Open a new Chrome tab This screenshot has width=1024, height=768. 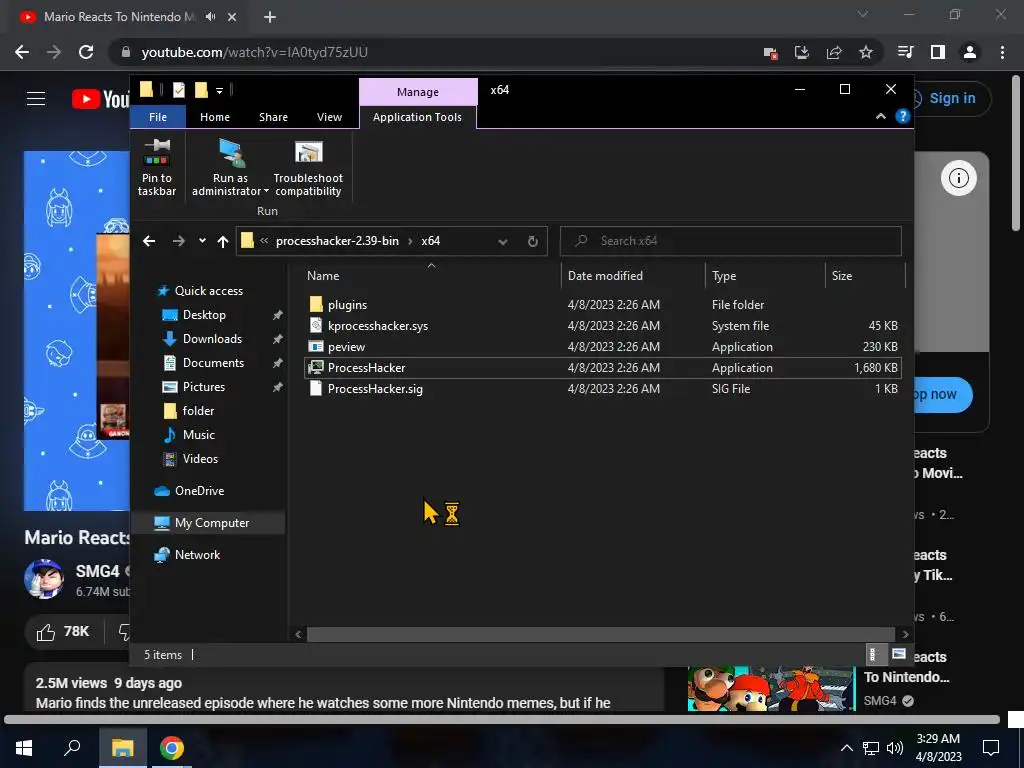coord(270,17)
